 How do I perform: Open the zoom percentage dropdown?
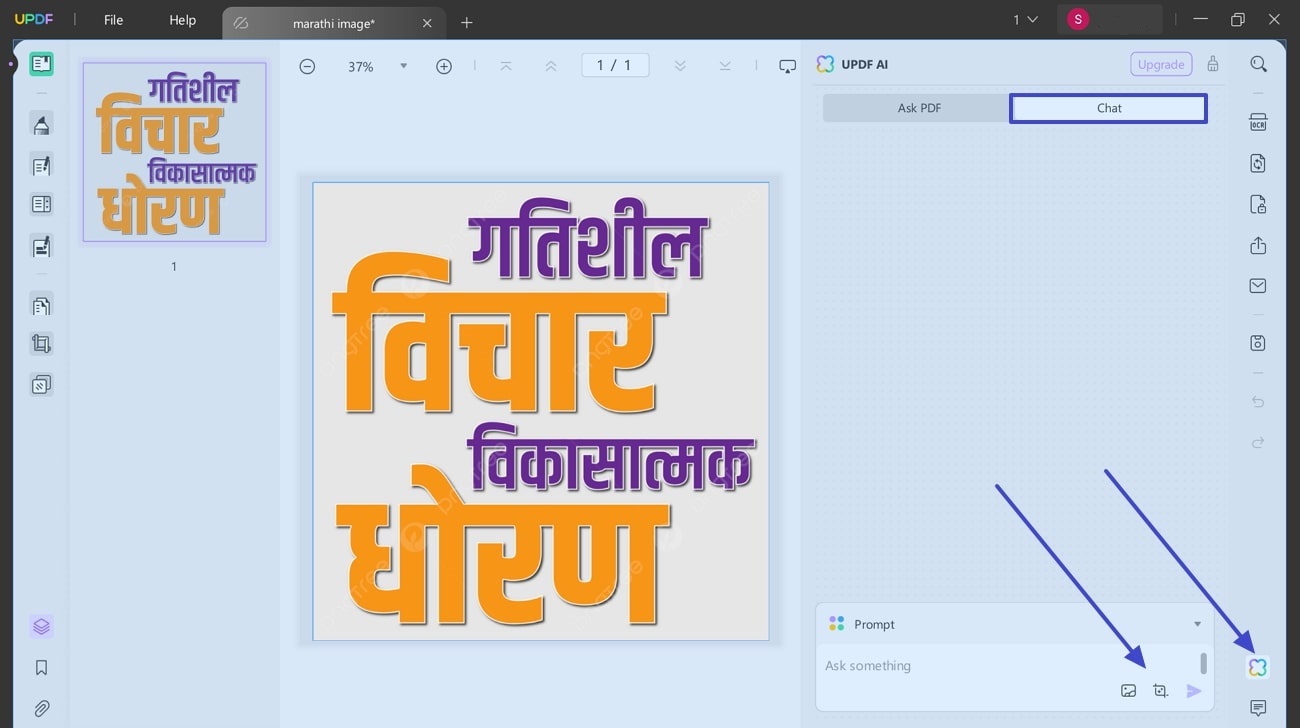coord(403,66)
